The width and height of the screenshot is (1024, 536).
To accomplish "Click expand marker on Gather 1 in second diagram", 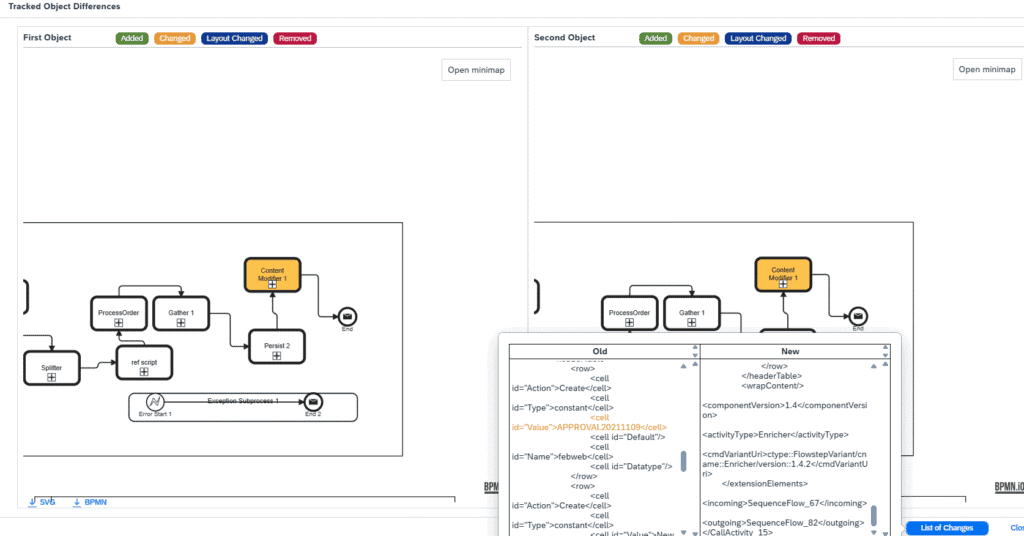I will click(692, 323).
